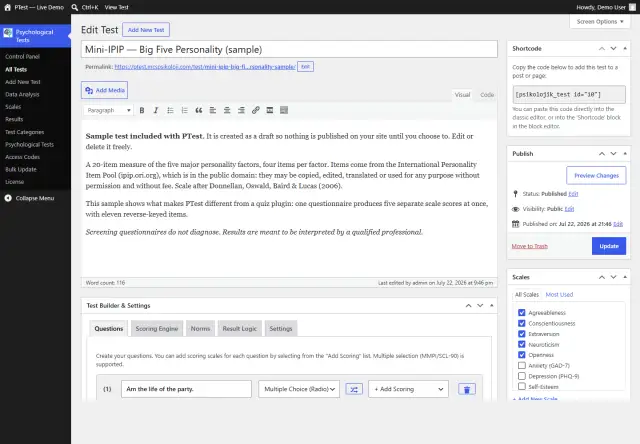Uncheck the Agreeableness scale
This screenshot has height=444, width=640.
[x=522, y=313]
